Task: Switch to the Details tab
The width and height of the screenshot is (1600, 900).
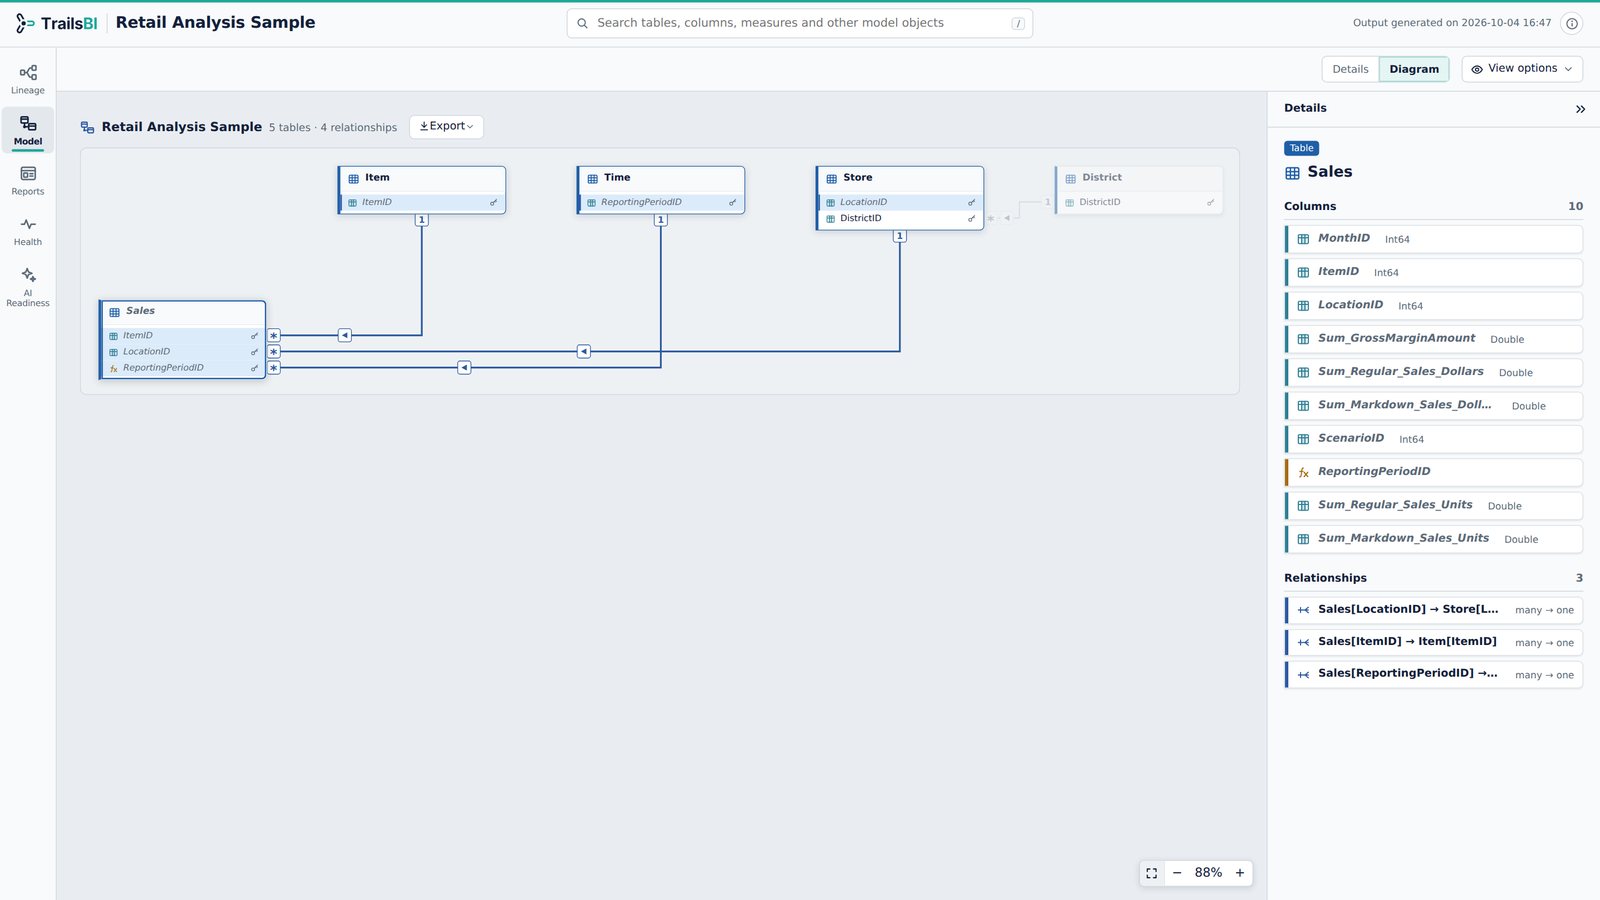Action: [x=1350, y=69]
